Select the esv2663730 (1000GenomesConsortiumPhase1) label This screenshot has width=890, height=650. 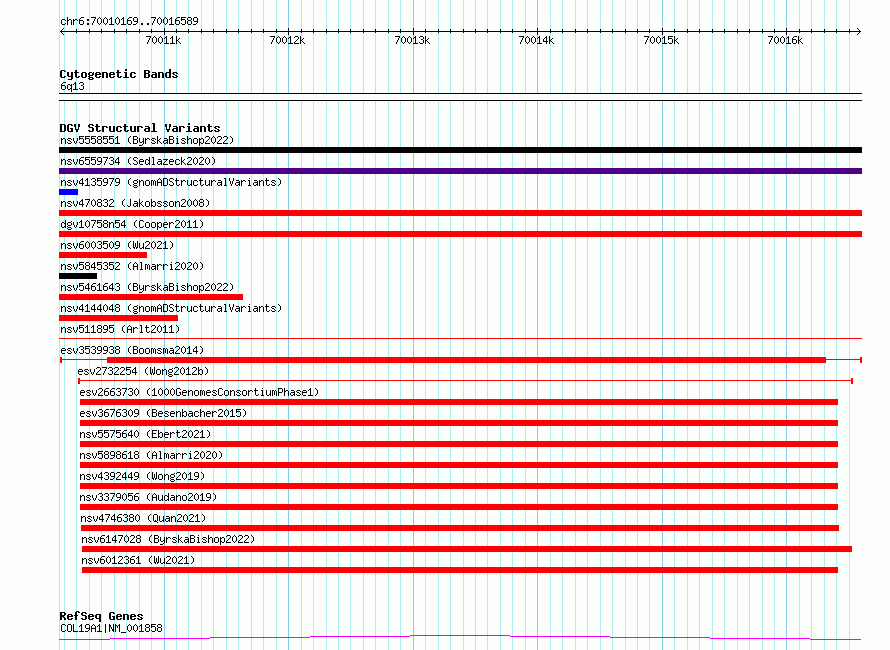tap(199, 392)
